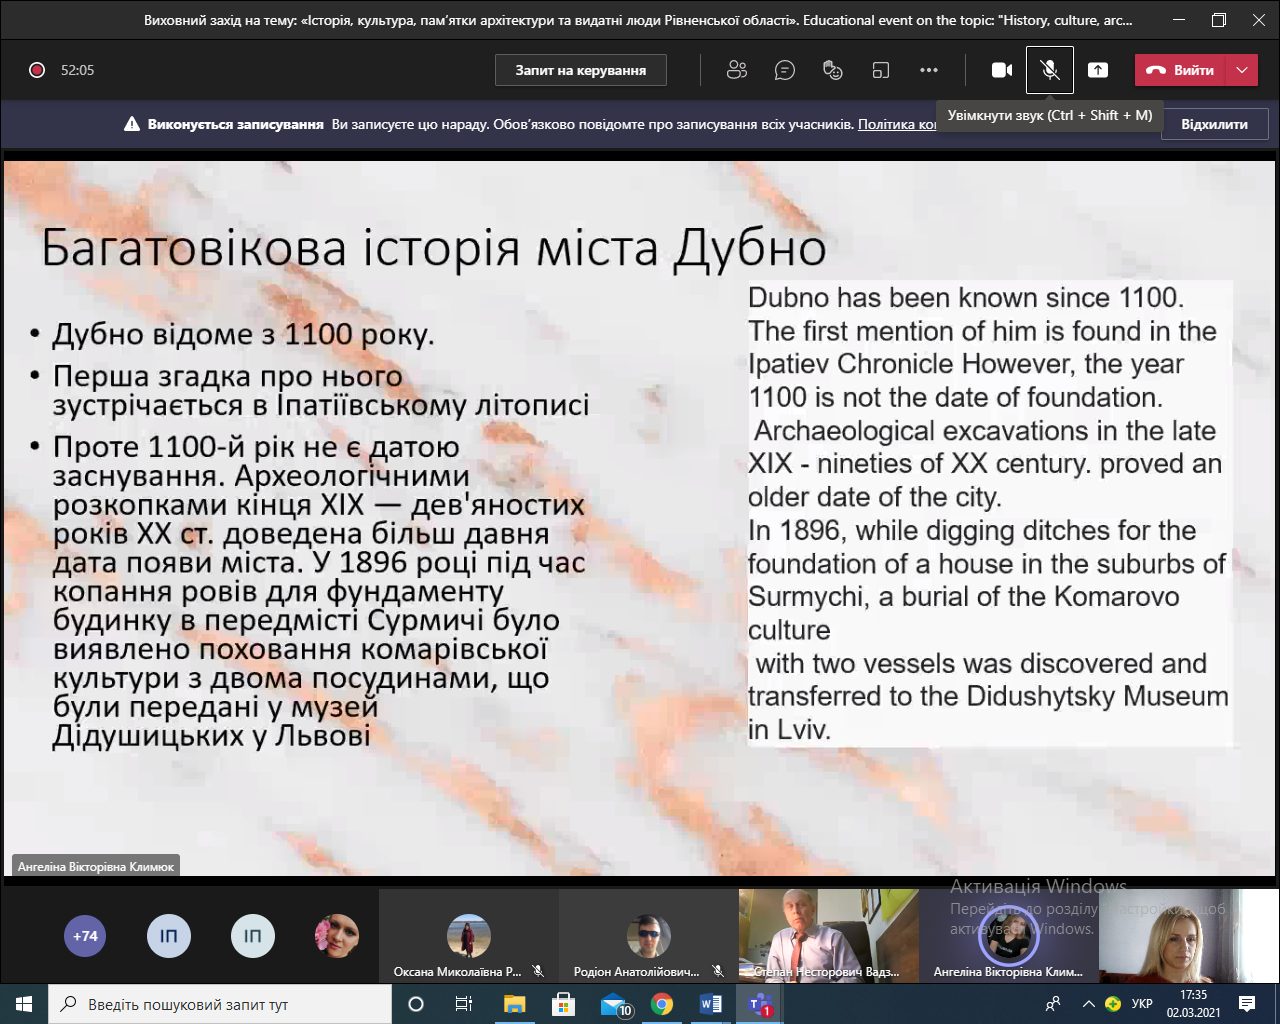Viewport: 1280px width, 1024px height.
Task: Open the breakout rooms icon
Action: tap(880, 70)
